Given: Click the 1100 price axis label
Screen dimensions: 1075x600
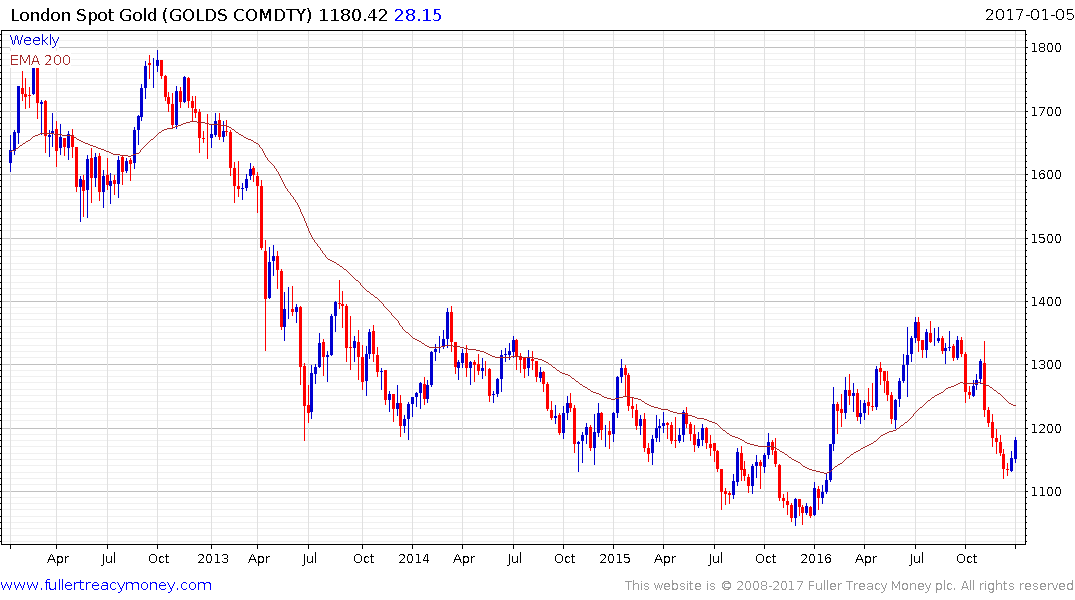Looking at the screenshot, I should click(x=1046, y=492).
